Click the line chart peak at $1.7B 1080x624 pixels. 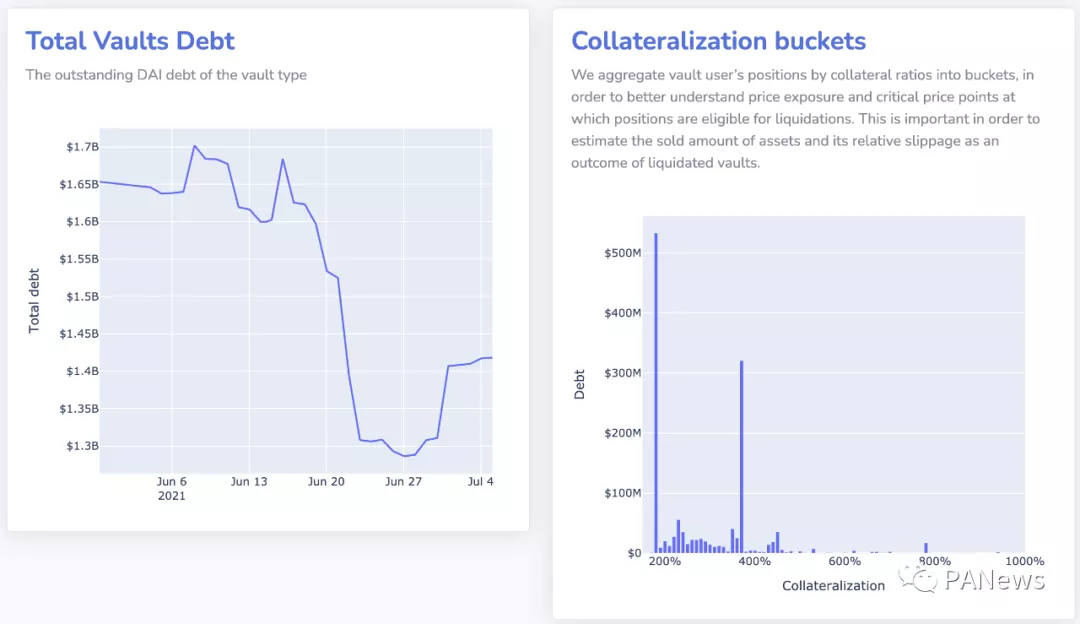195,146
